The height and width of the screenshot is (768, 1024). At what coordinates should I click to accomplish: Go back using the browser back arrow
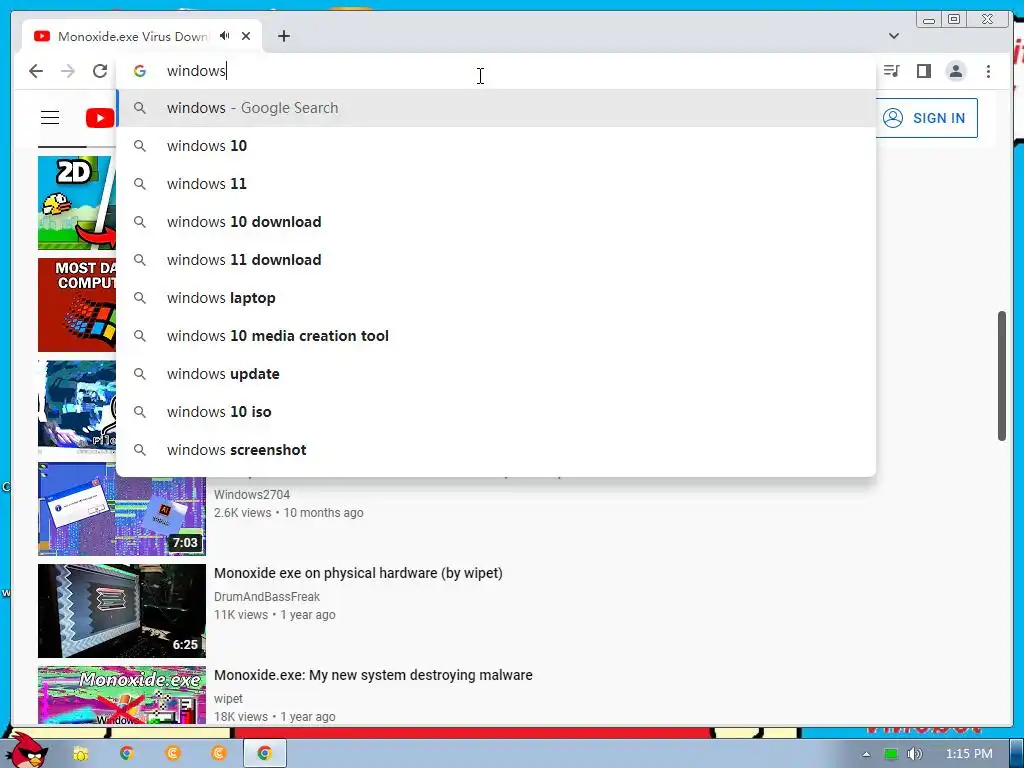[x=36, y=71]
